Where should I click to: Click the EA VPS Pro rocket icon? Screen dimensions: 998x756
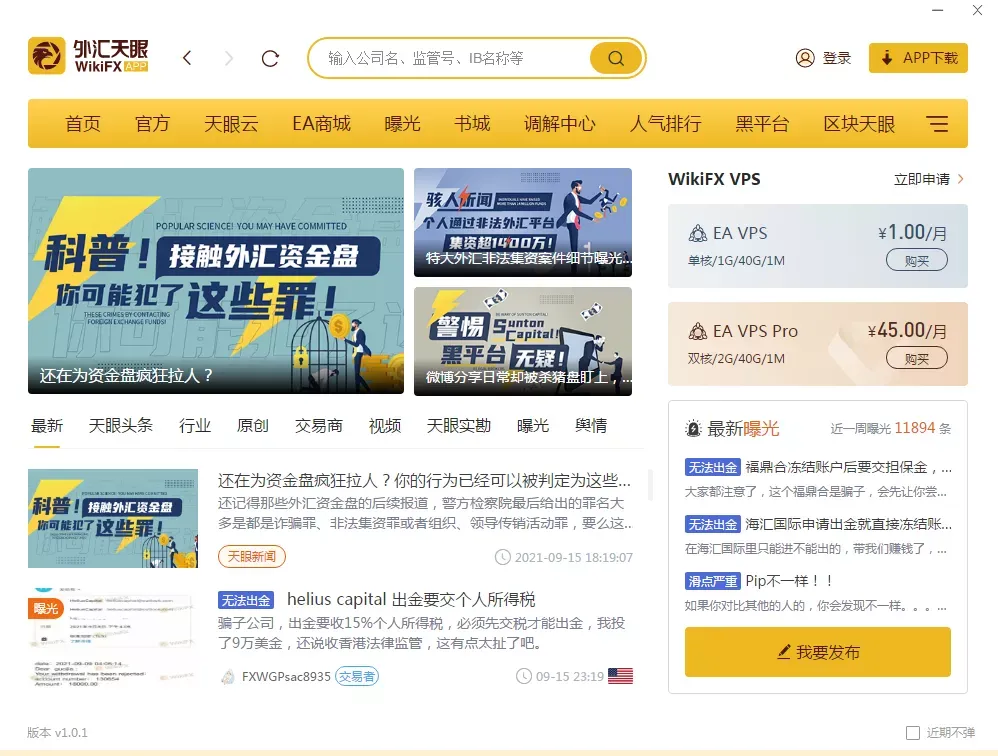(698, 332)
